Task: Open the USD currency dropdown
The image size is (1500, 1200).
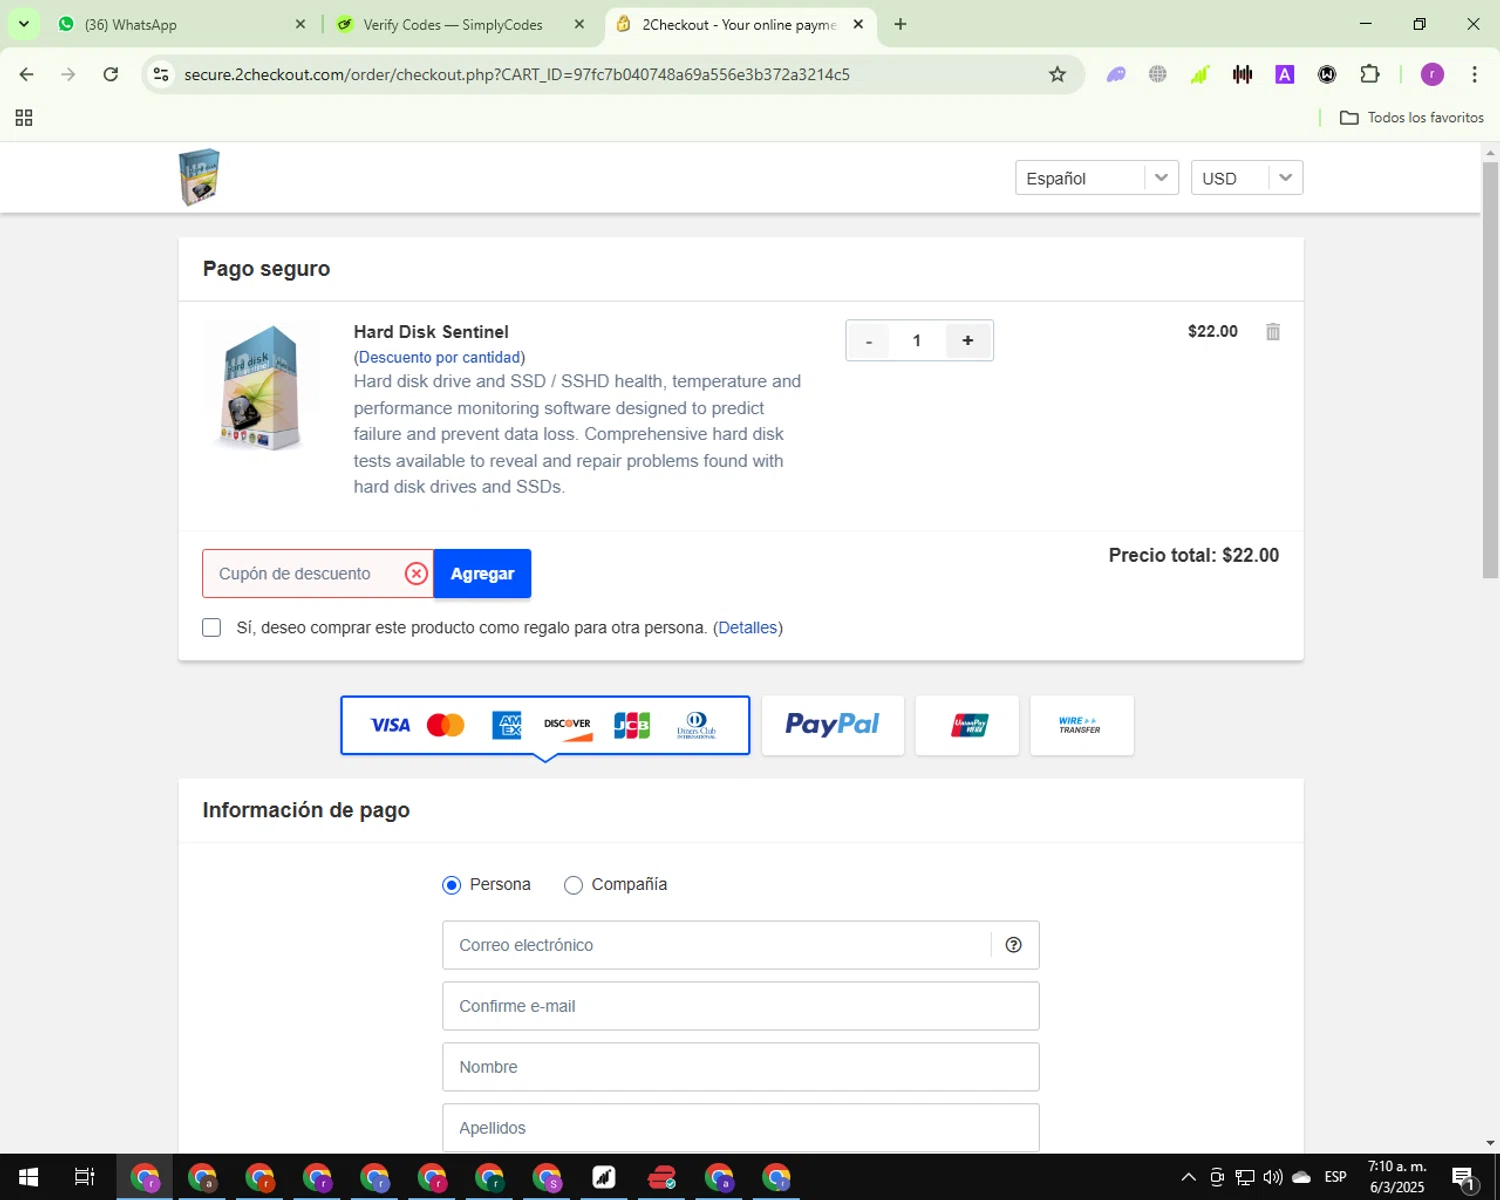Action: pyautogui.click(x=1246, y=178)
